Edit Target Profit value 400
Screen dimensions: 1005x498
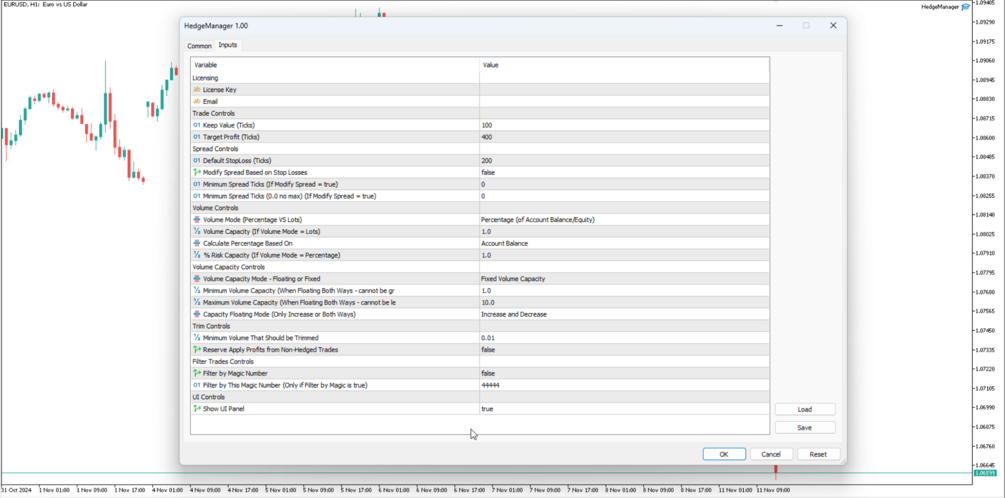tap(624, 137)
